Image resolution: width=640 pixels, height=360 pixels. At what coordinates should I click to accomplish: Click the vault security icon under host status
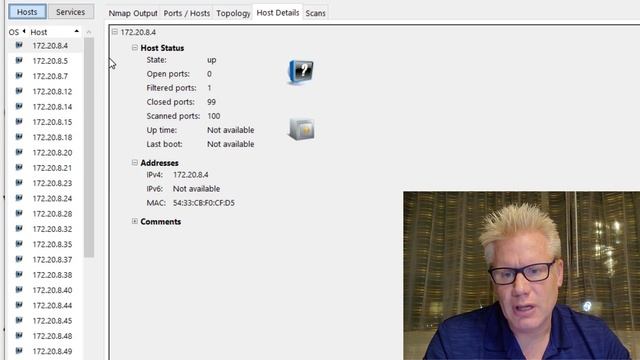click(302, 129)
